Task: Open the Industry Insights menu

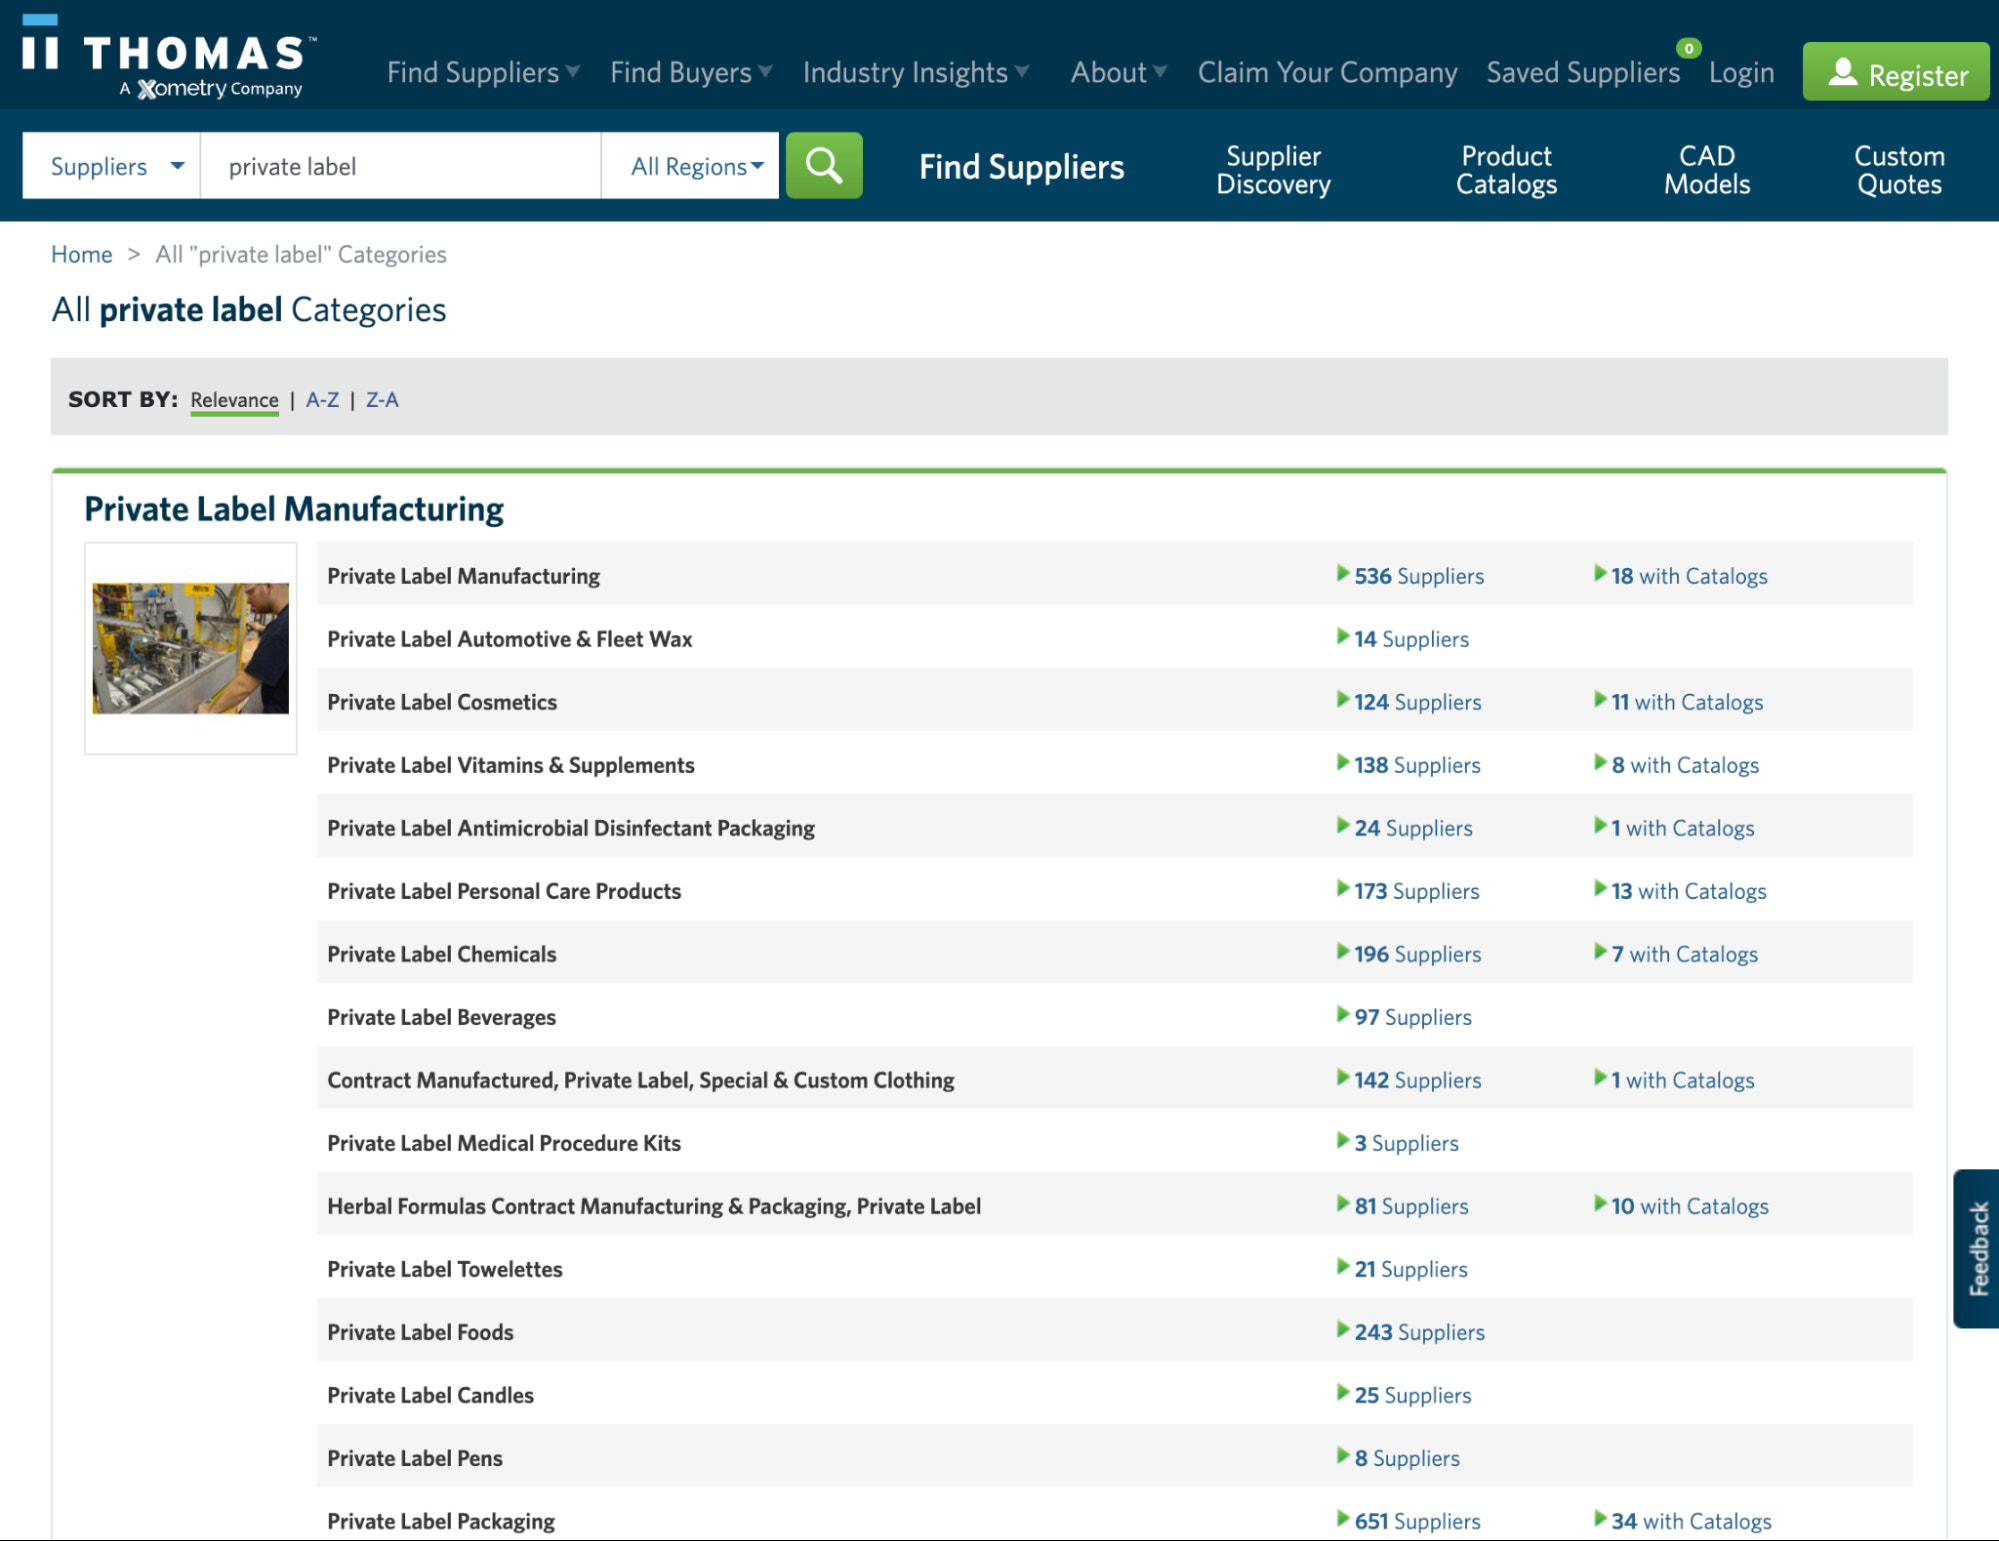Action: click(914, 73)
